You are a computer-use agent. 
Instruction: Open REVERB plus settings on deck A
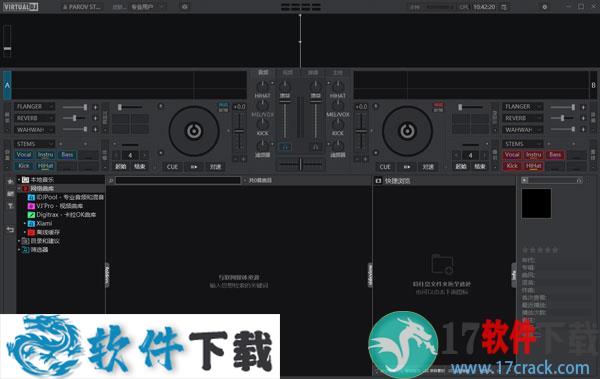[95, 118]
